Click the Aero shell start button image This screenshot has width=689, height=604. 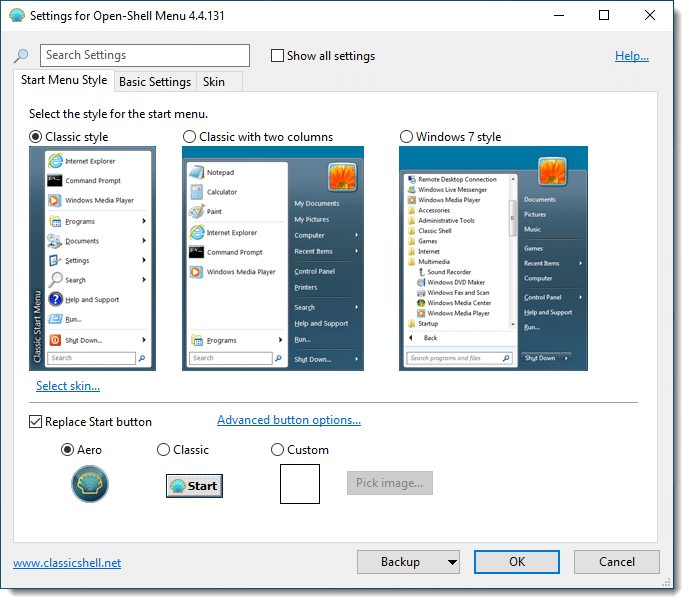(x=90, y=484)
